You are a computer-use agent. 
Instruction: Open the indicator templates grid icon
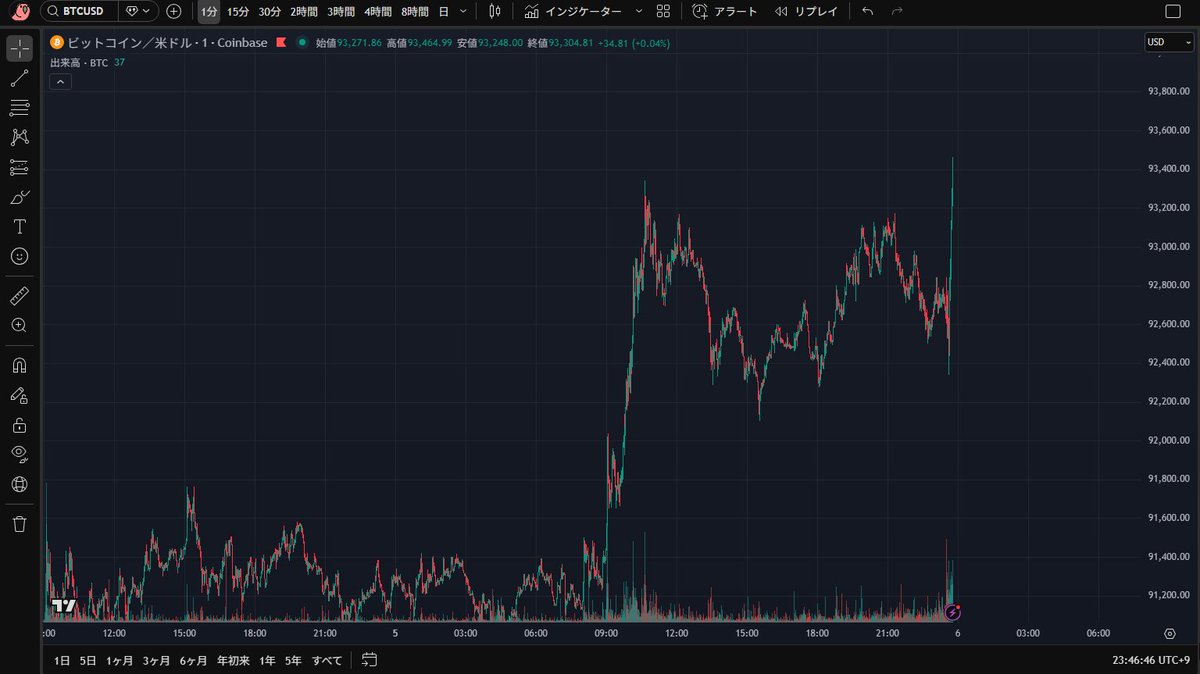(663, 11)
